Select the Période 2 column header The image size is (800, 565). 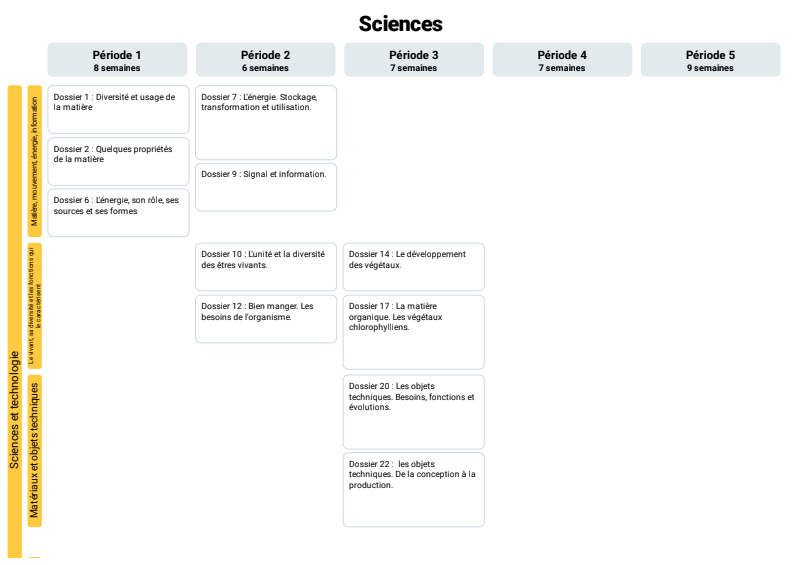[265, 60]
